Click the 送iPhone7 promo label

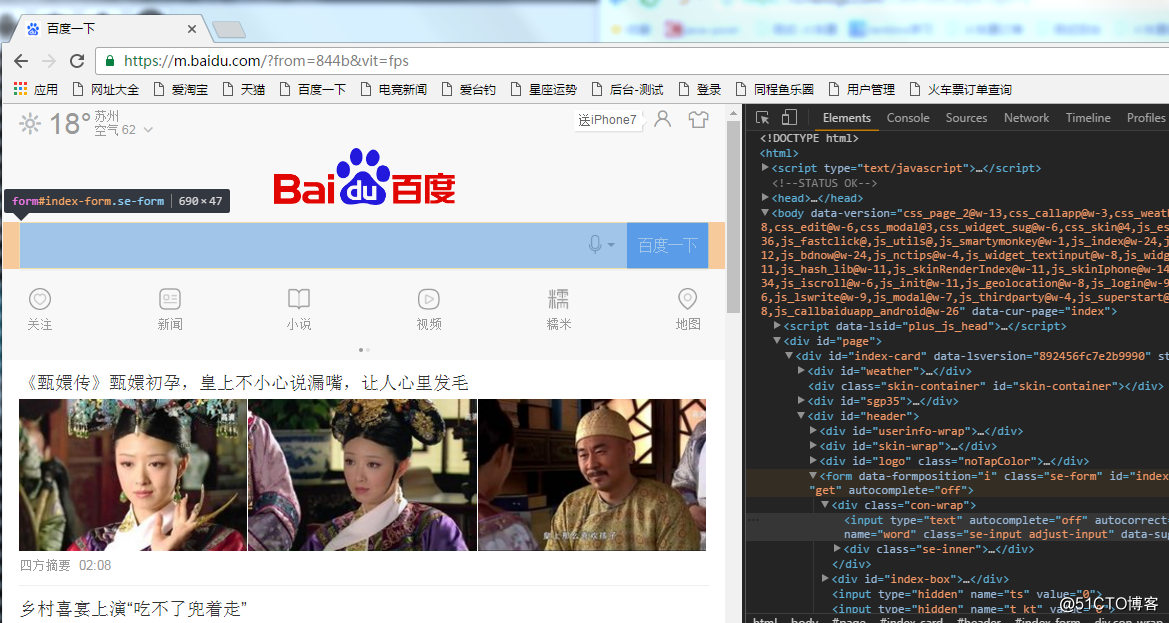click(608, 120)
